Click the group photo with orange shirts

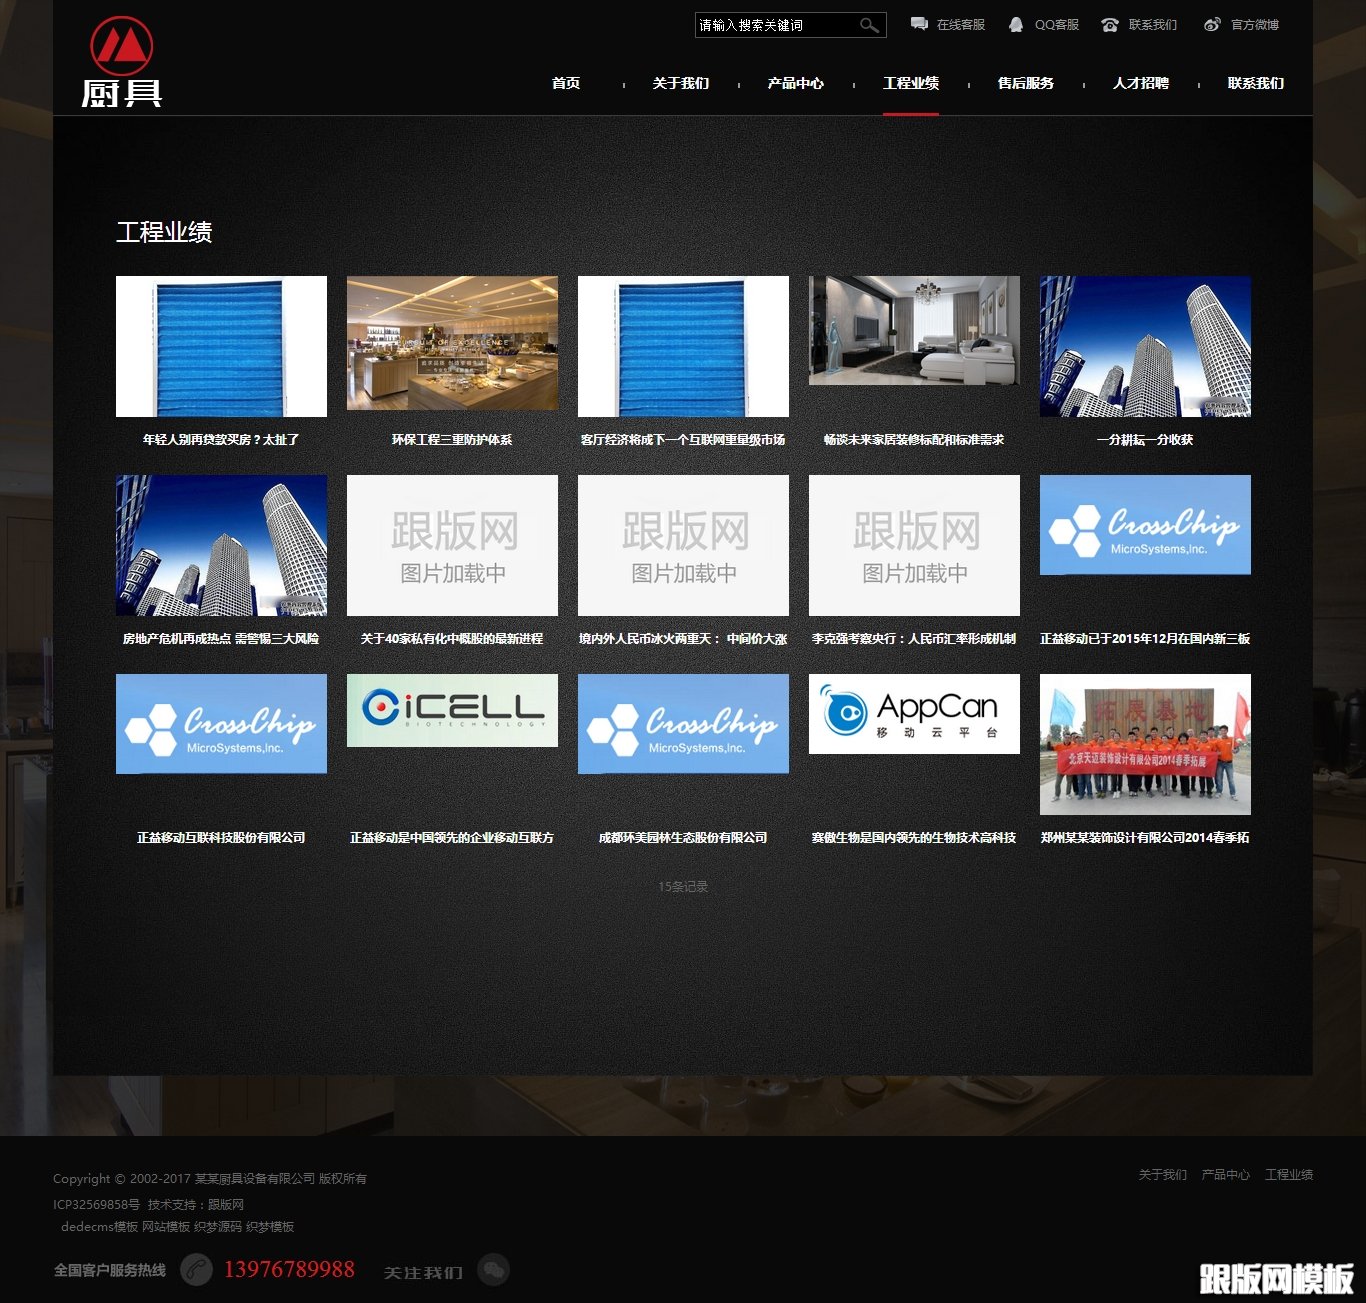(x=1145, y=744)
